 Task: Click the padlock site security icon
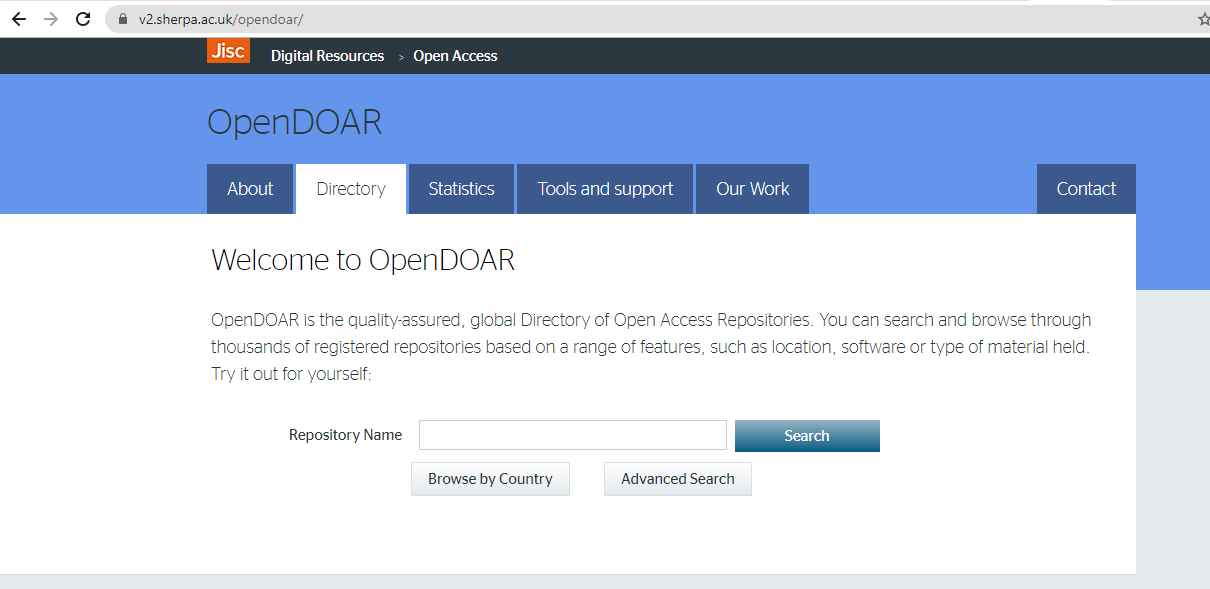(x=124, y=19)
